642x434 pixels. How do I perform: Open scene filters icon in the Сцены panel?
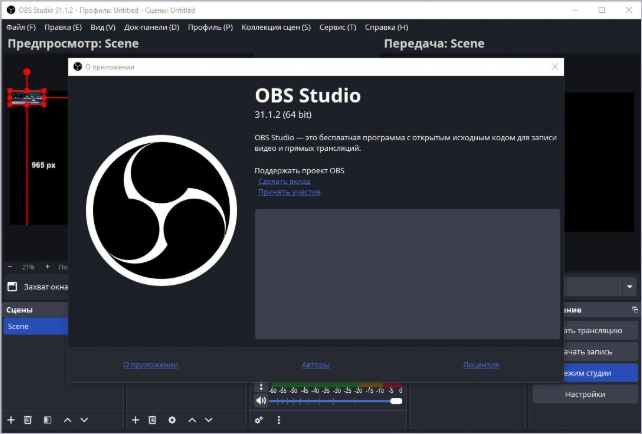47,420
